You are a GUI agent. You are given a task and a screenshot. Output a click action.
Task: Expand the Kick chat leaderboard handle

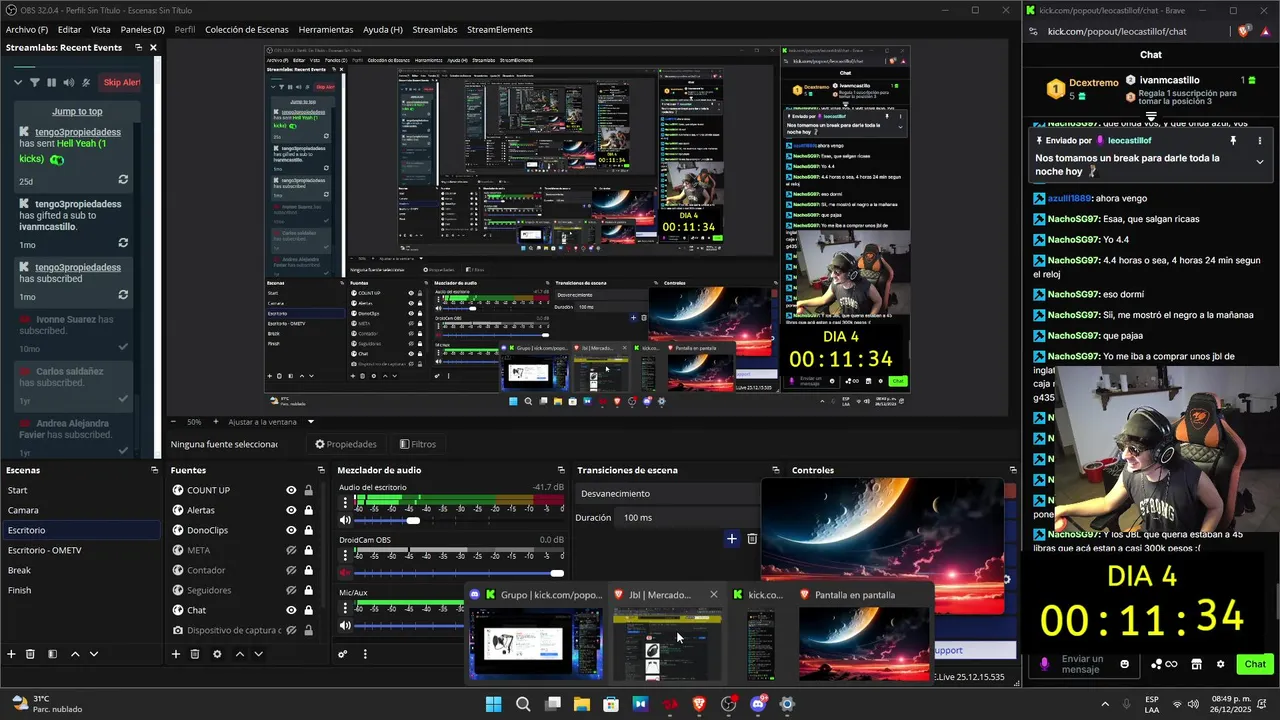coord(1151,117)
